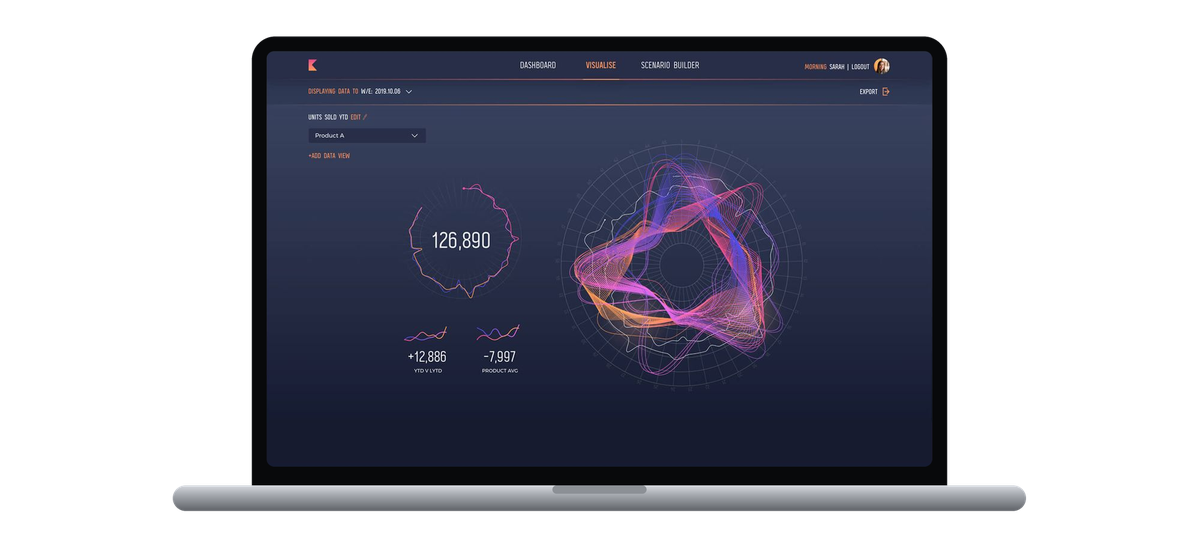Click the UNITS SOLD YTD label
Screen dimensions: 1200x546
pos(328,117)
